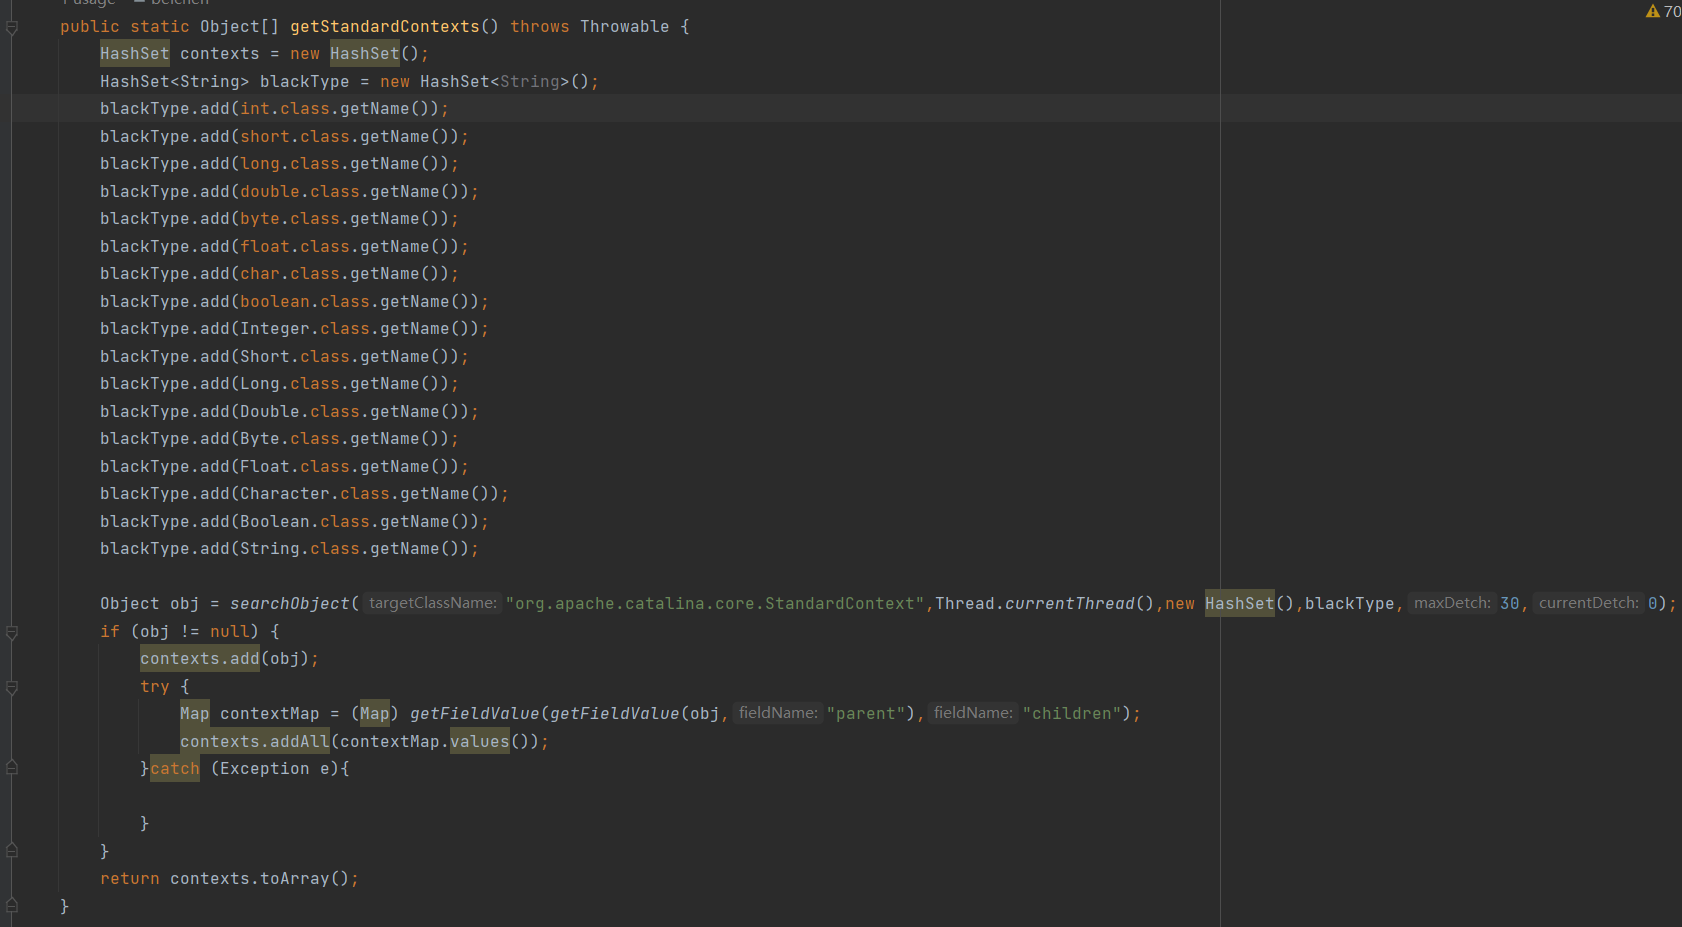This screenshot has width=1682, height=927.
Task: Click the byte.class line
Action: 279,219
